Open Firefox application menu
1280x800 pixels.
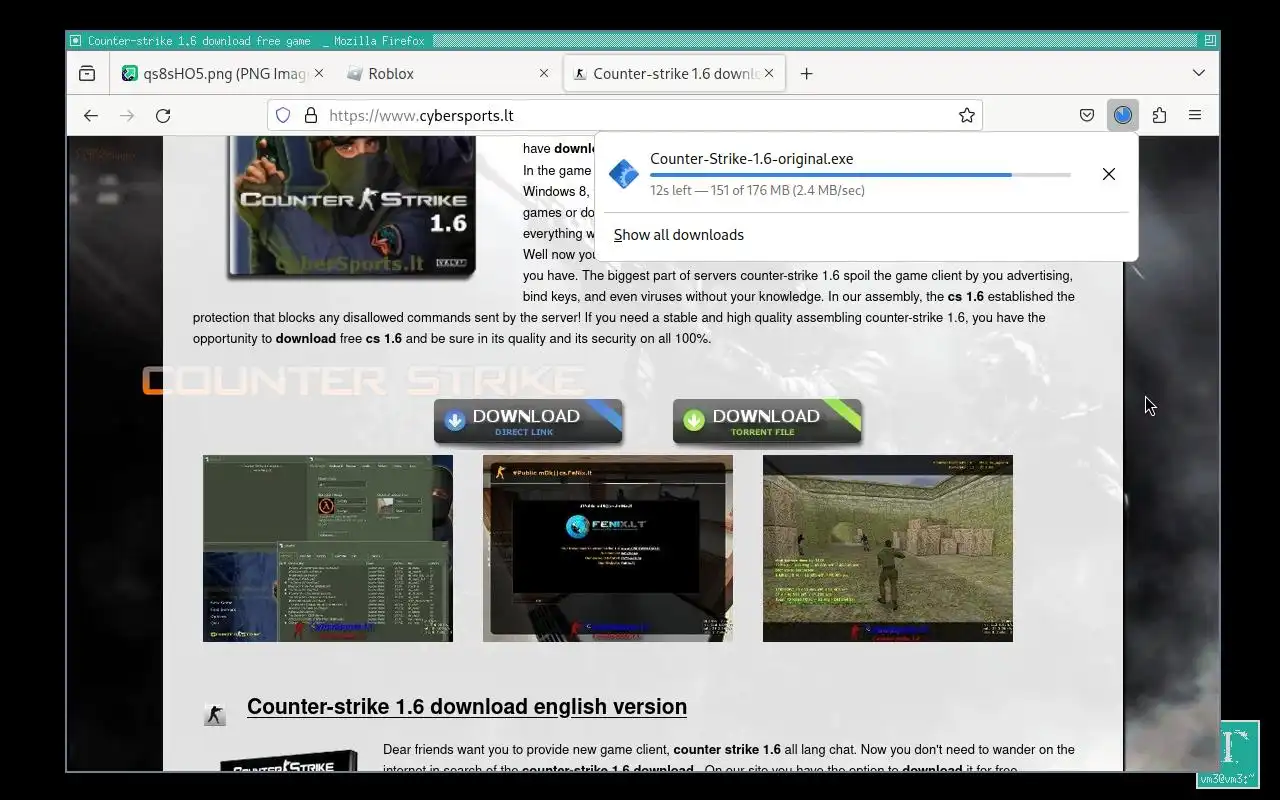(x=1195, y=115)
